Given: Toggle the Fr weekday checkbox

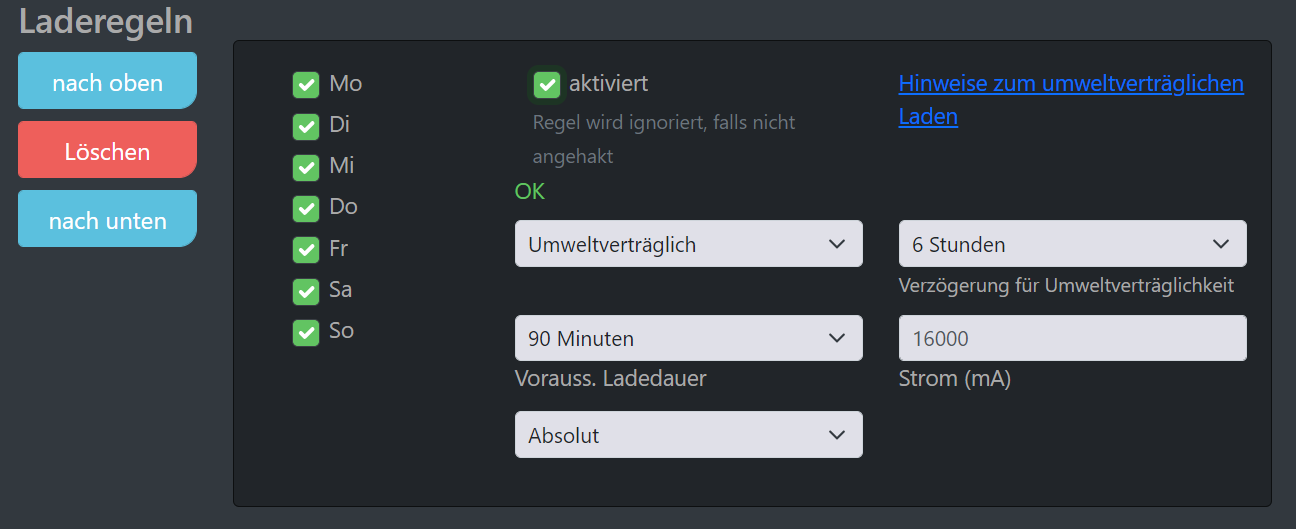Looking at the screenshot, I should pos(306,249).
